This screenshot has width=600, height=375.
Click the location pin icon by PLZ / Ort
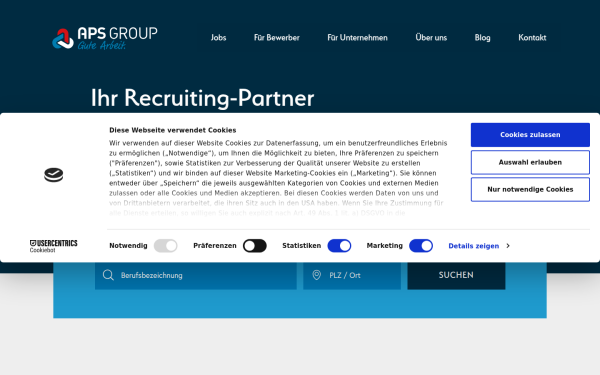[x=316, y=275]
